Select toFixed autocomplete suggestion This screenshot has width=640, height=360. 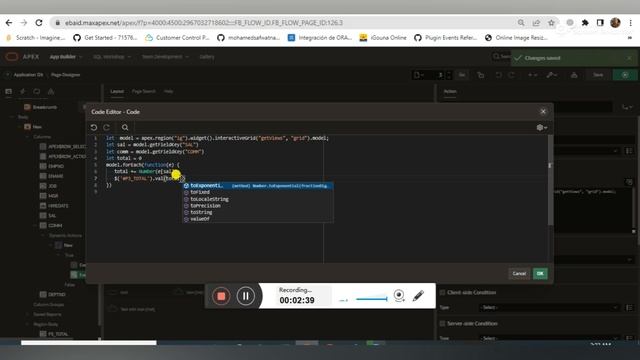(258, 192)
